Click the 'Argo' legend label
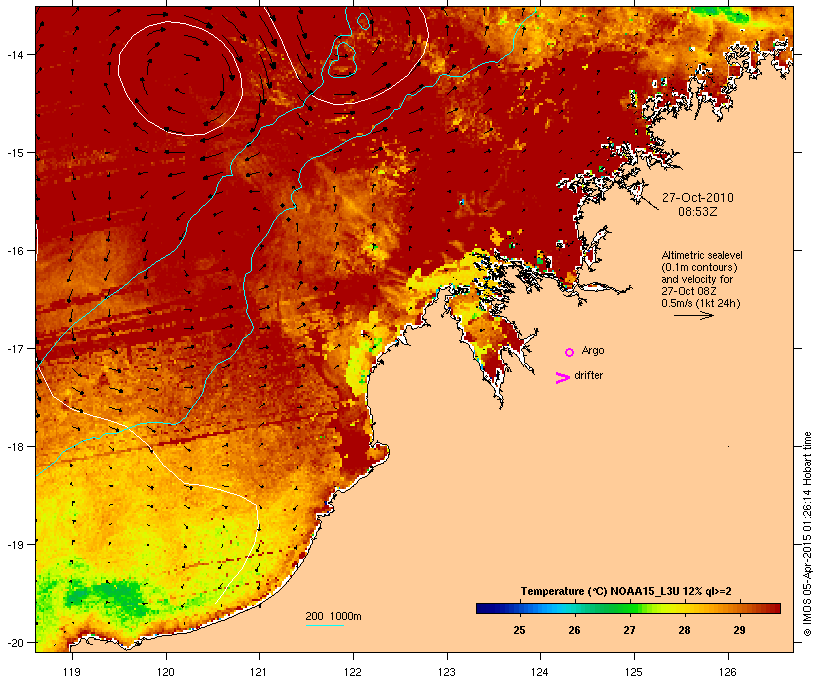Image resolution: width=820 pixels, height=680 pixels. pyautogui.click(x=593, y=350)
